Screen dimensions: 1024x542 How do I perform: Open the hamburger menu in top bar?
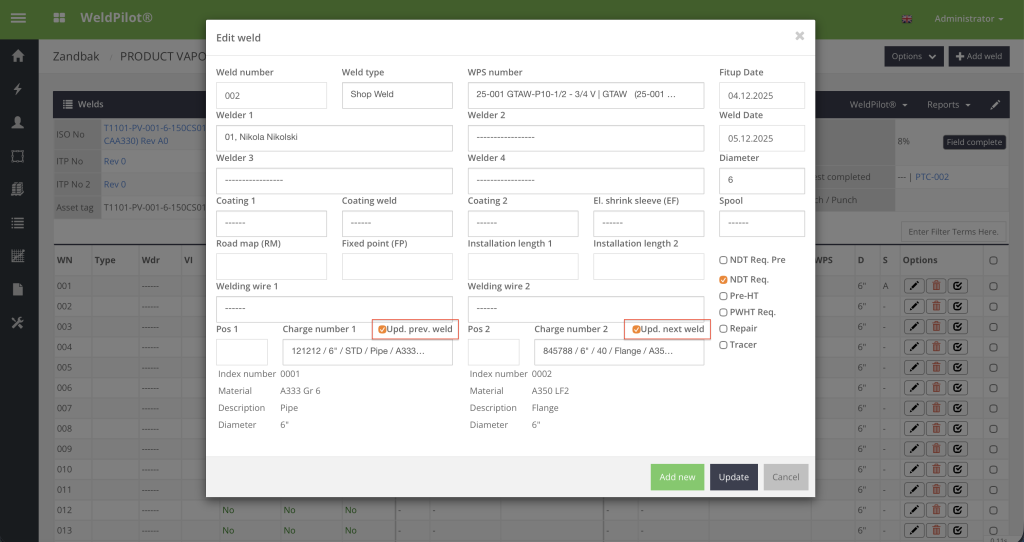point(18,19)
